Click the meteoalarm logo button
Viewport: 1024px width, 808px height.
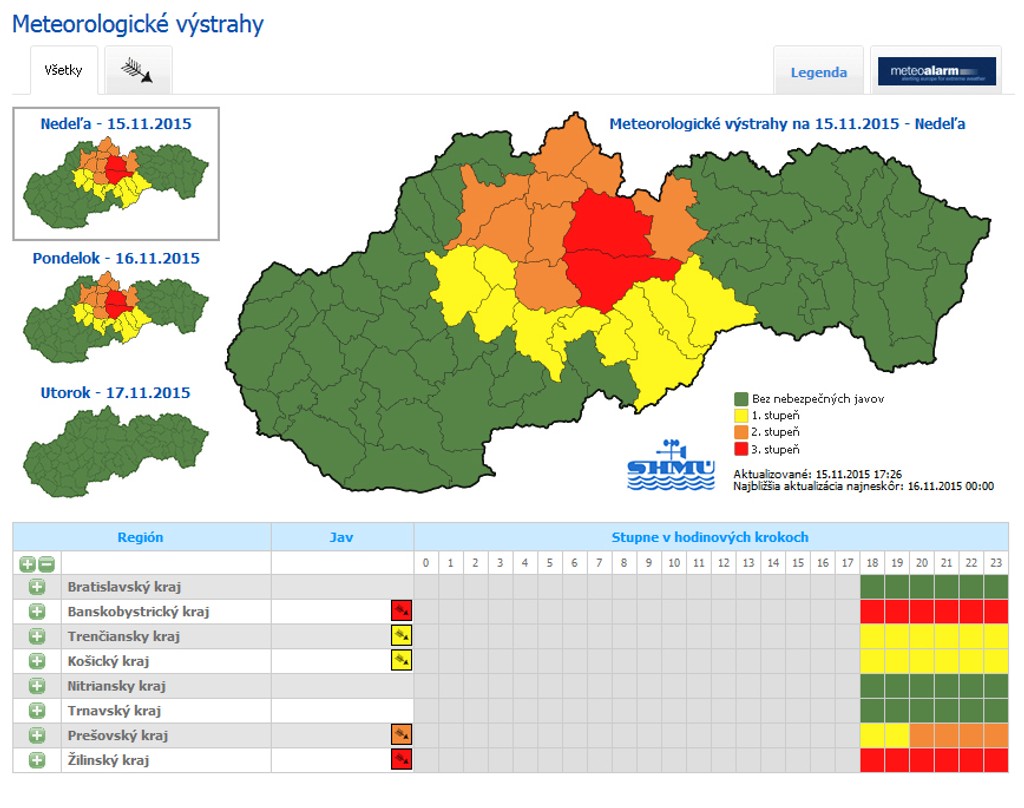coord(936,71)
